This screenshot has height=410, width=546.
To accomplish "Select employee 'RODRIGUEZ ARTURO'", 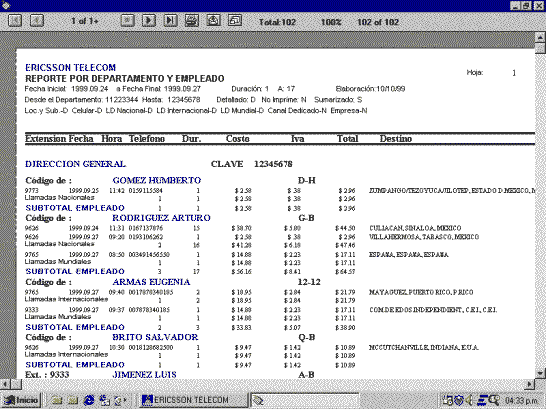I will (161, 218).
